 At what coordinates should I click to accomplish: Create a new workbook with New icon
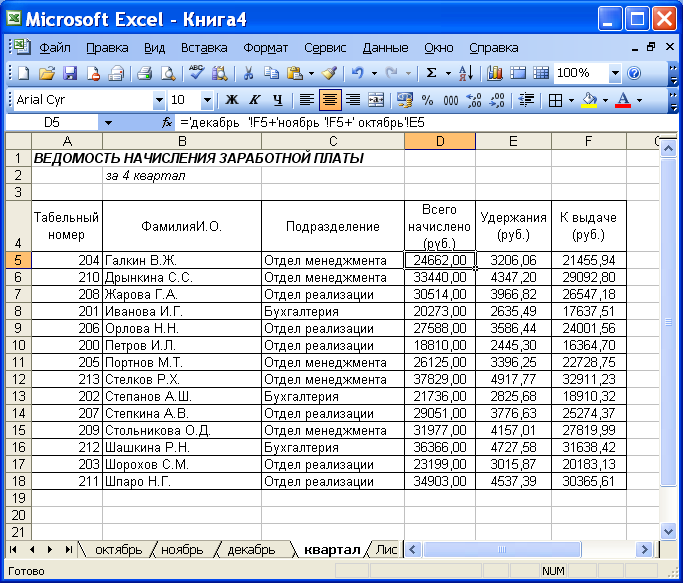click(x=23, y=73)
